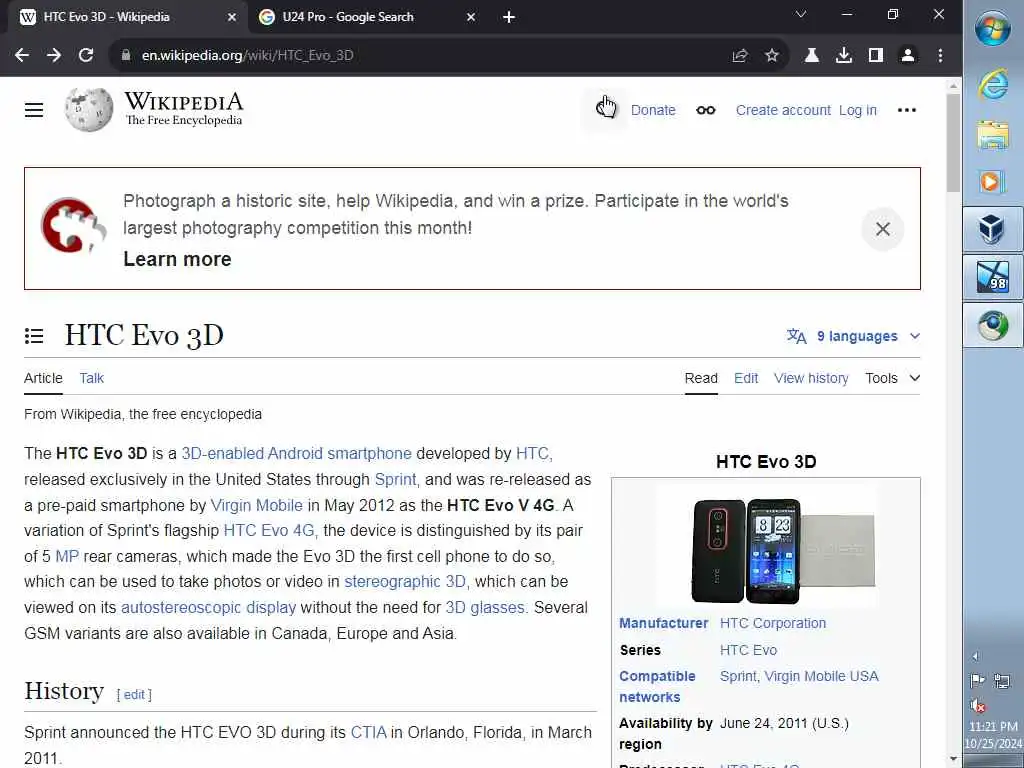Open the tab search chevron
The width and height of the screenshot is (1024, 768).
point(801,14)
